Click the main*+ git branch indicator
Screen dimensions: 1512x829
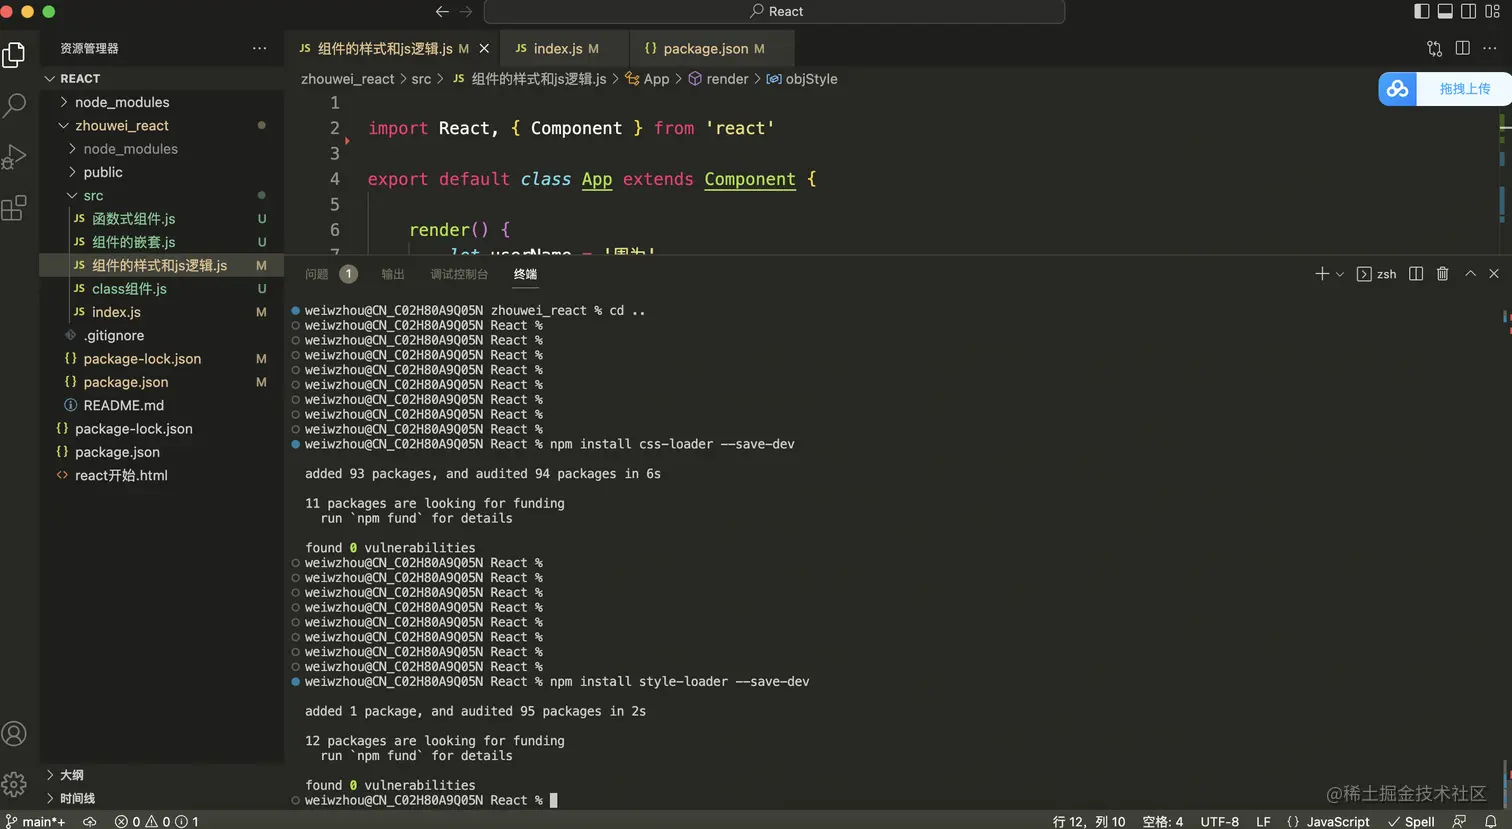point(36,821)
